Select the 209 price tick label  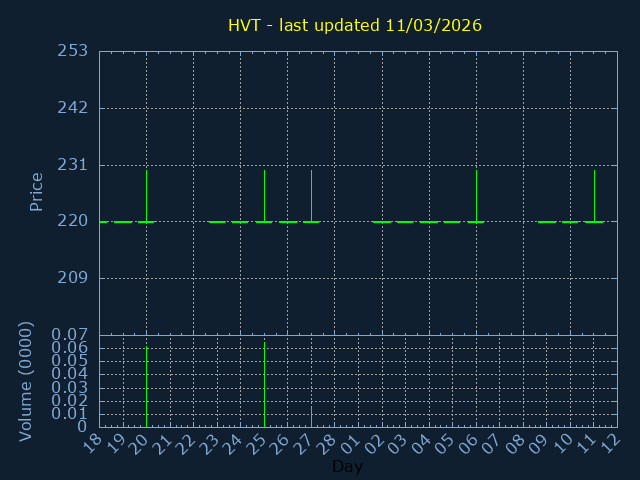point(72,278)
